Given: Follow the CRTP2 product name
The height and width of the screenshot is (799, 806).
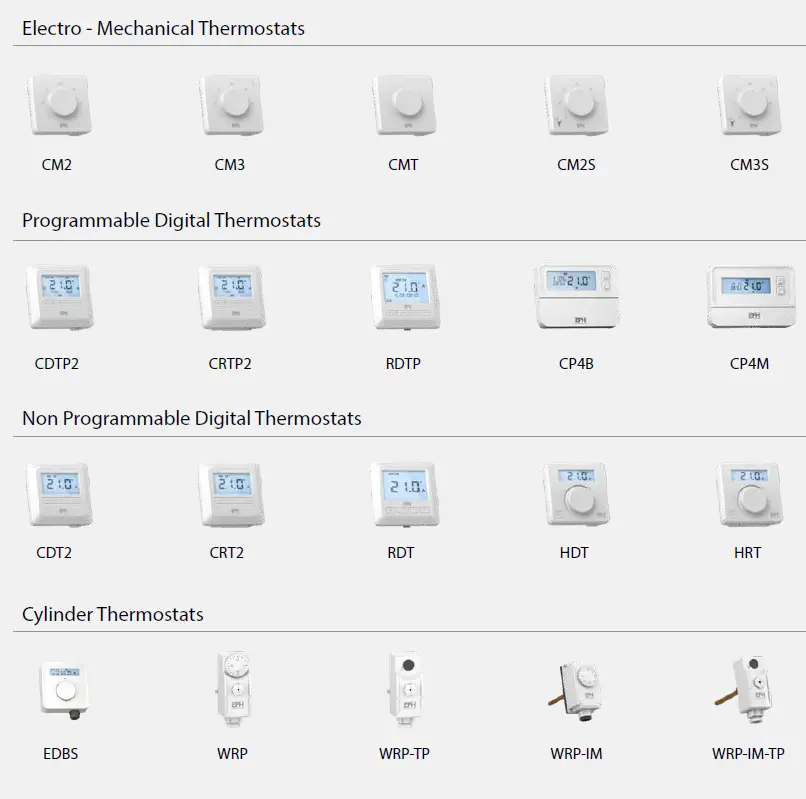Looking at the screenshot, I should click(x=230, y=364).
